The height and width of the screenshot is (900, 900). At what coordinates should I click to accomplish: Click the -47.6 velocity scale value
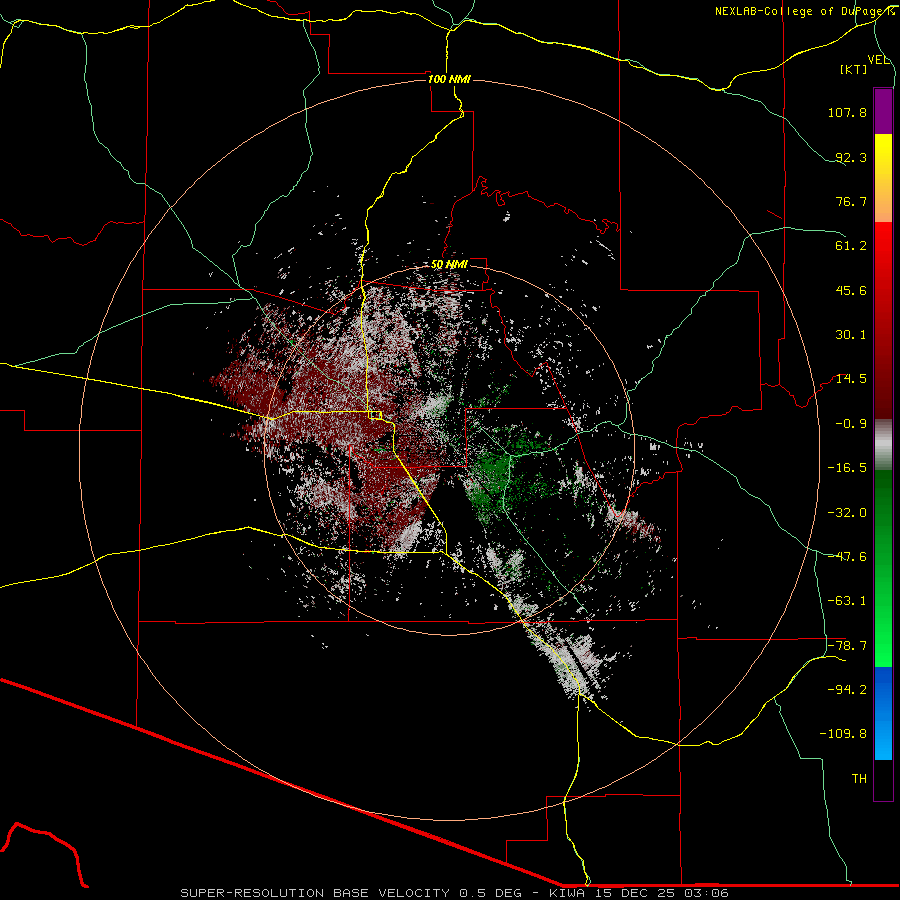(x=847, y=557)
